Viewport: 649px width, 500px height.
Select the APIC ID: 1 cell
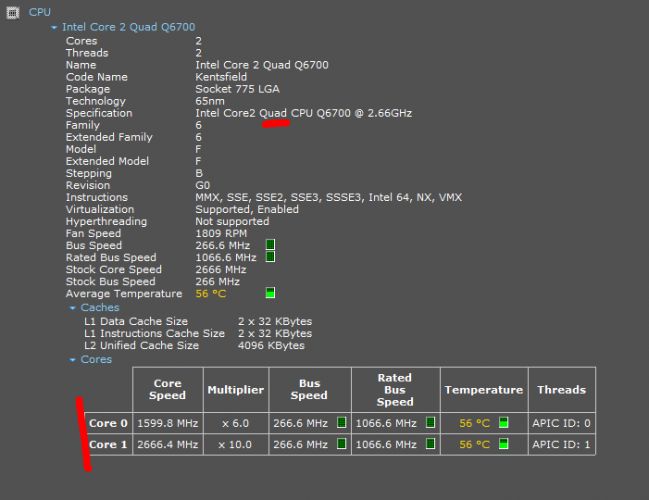(x=562, y=444)
